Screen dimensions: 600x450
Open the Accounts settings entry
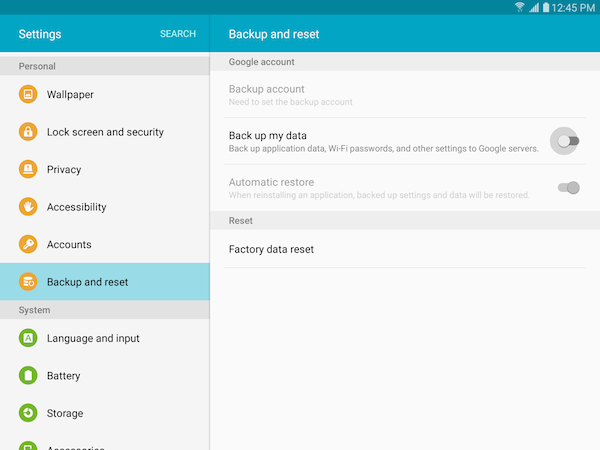click(x=105, y=244)
